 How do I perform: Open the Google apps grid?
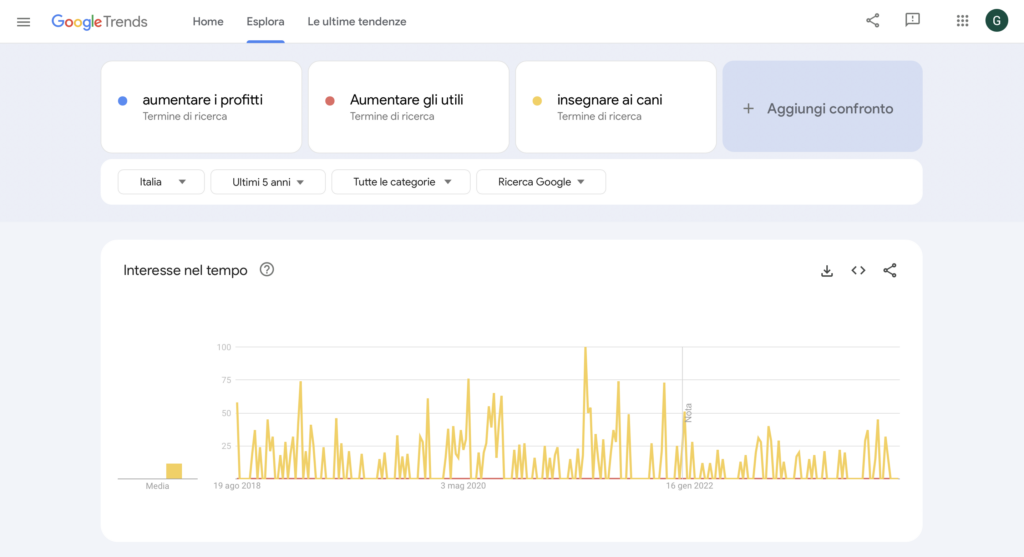coord(962,21)
